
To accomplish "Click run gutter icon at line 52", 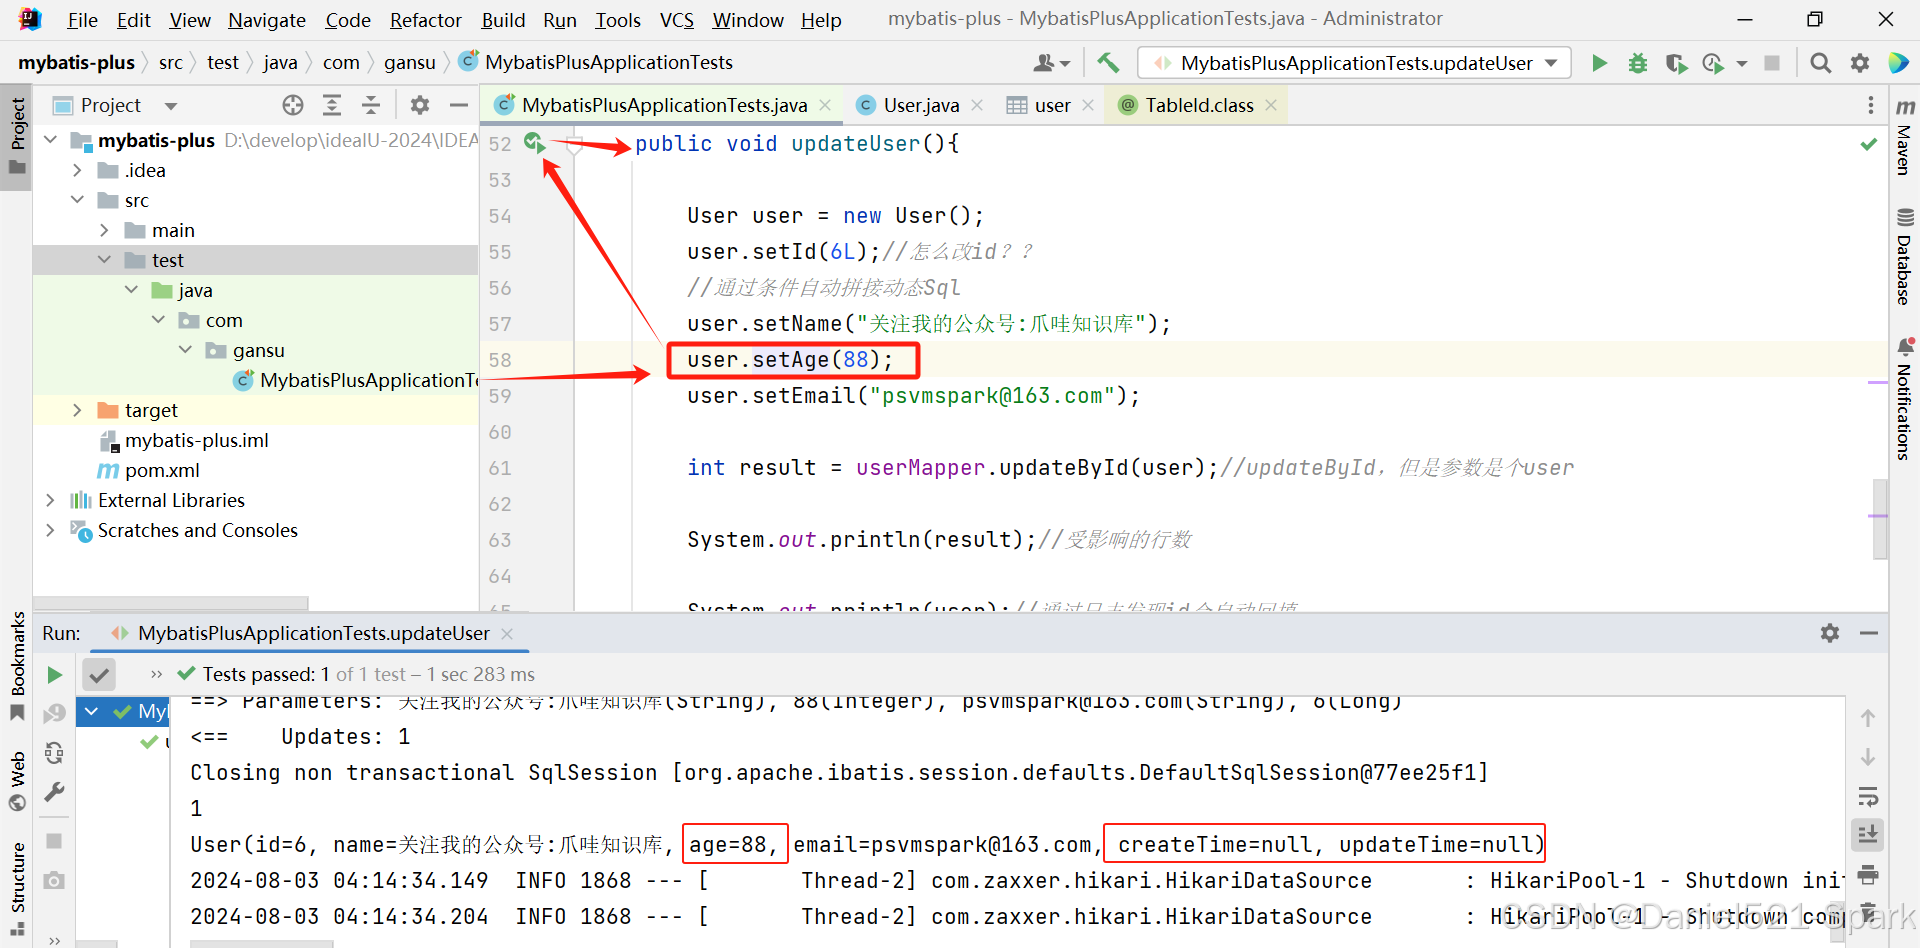I will [534, 143].
